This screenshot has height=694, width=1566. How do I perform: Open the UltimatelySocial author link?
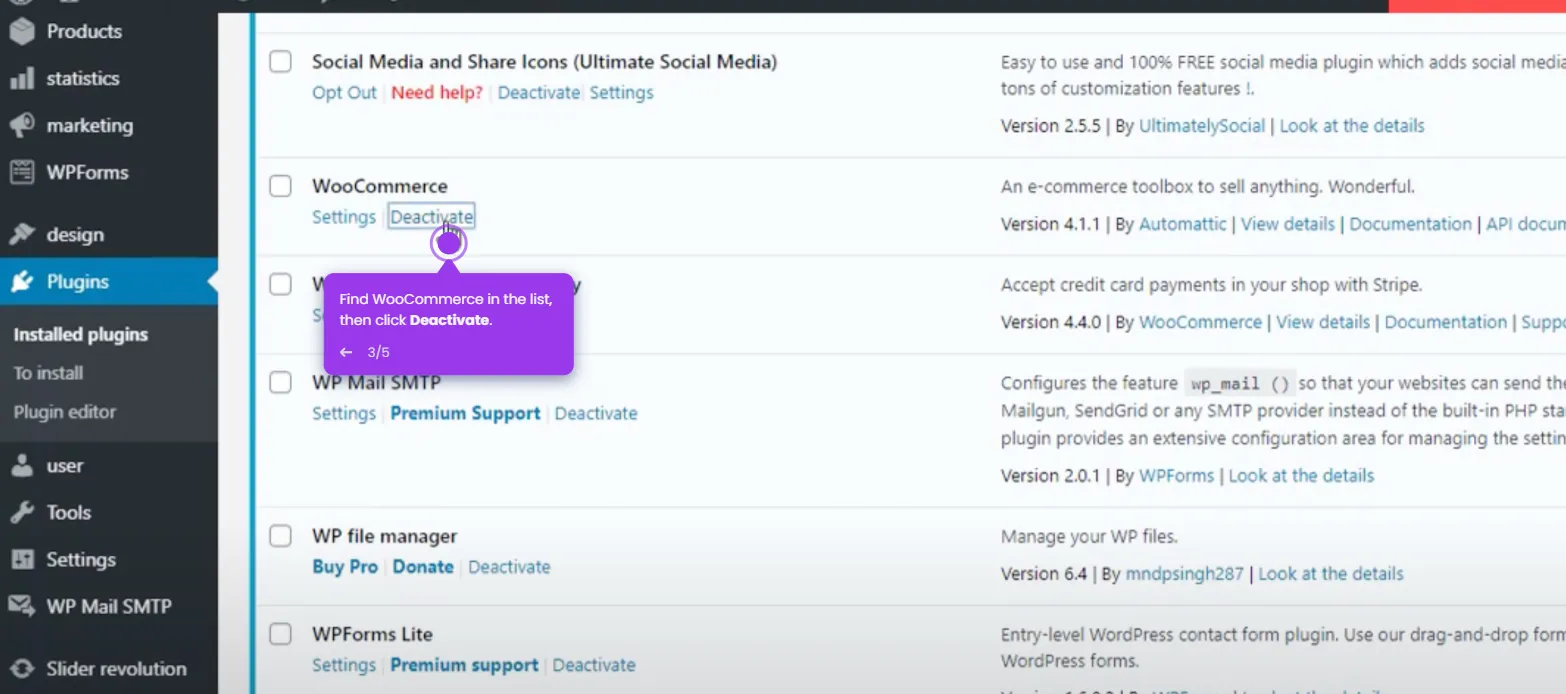[1202, 126]
